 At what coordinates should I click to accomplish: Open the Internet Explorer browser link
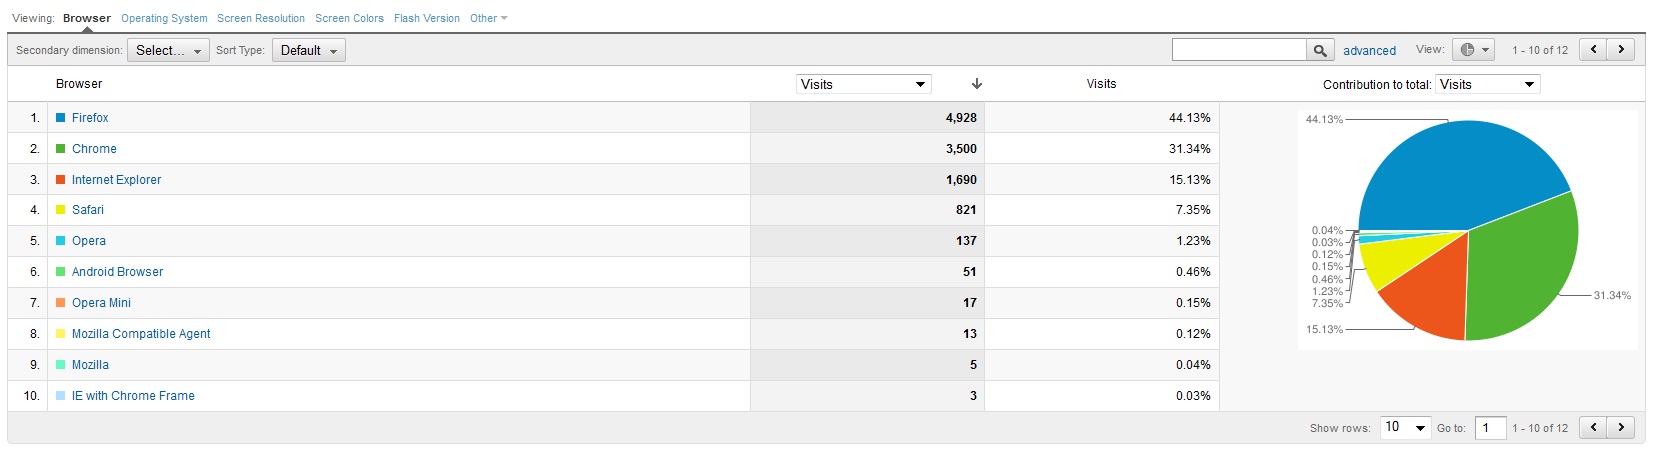(116, 180)
